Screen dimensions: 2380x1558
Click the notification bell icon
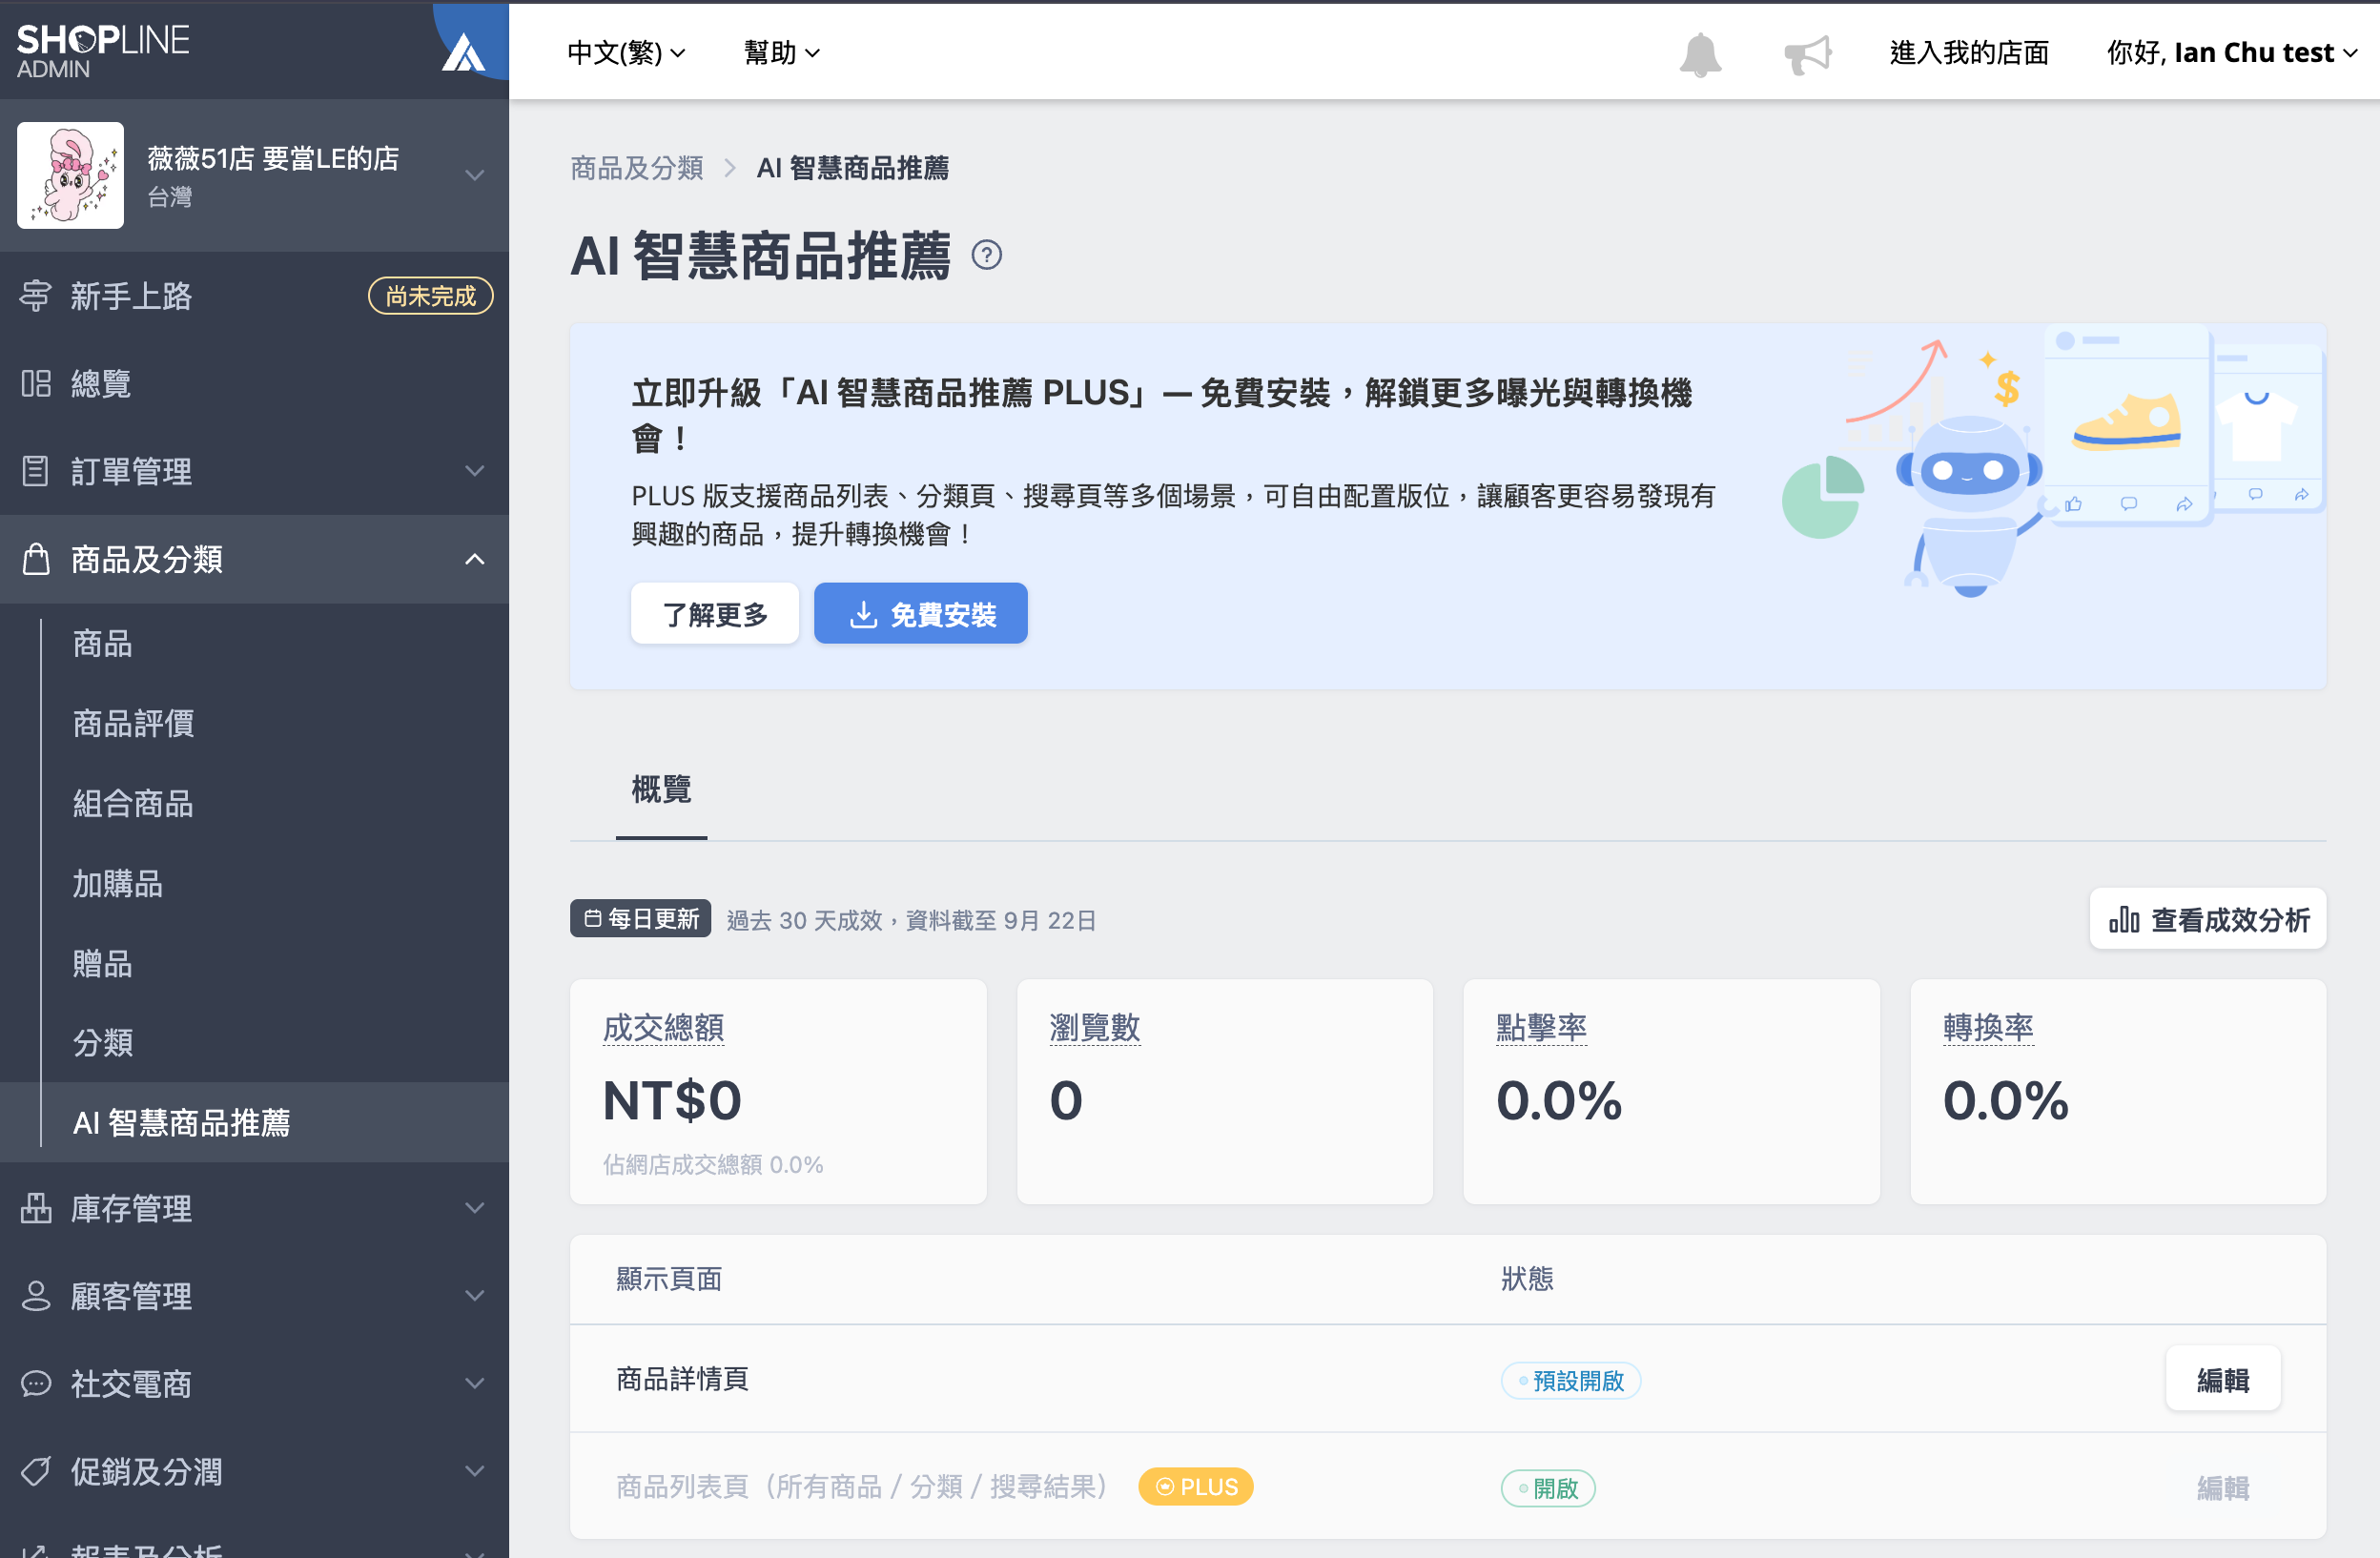pyautogui.click(x=1699, y=53)
